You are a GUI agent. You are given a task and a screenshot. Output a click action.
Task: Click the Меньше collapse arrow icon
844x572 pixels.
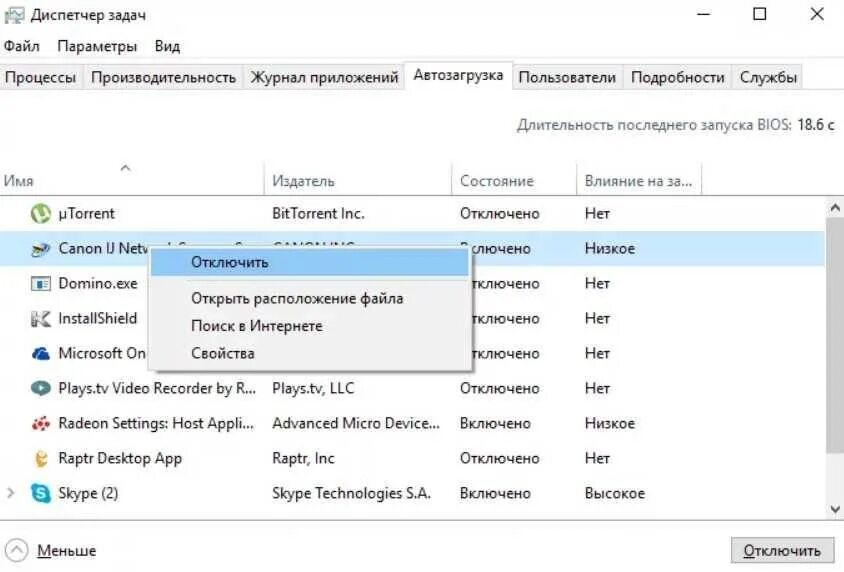click(17, 550)
